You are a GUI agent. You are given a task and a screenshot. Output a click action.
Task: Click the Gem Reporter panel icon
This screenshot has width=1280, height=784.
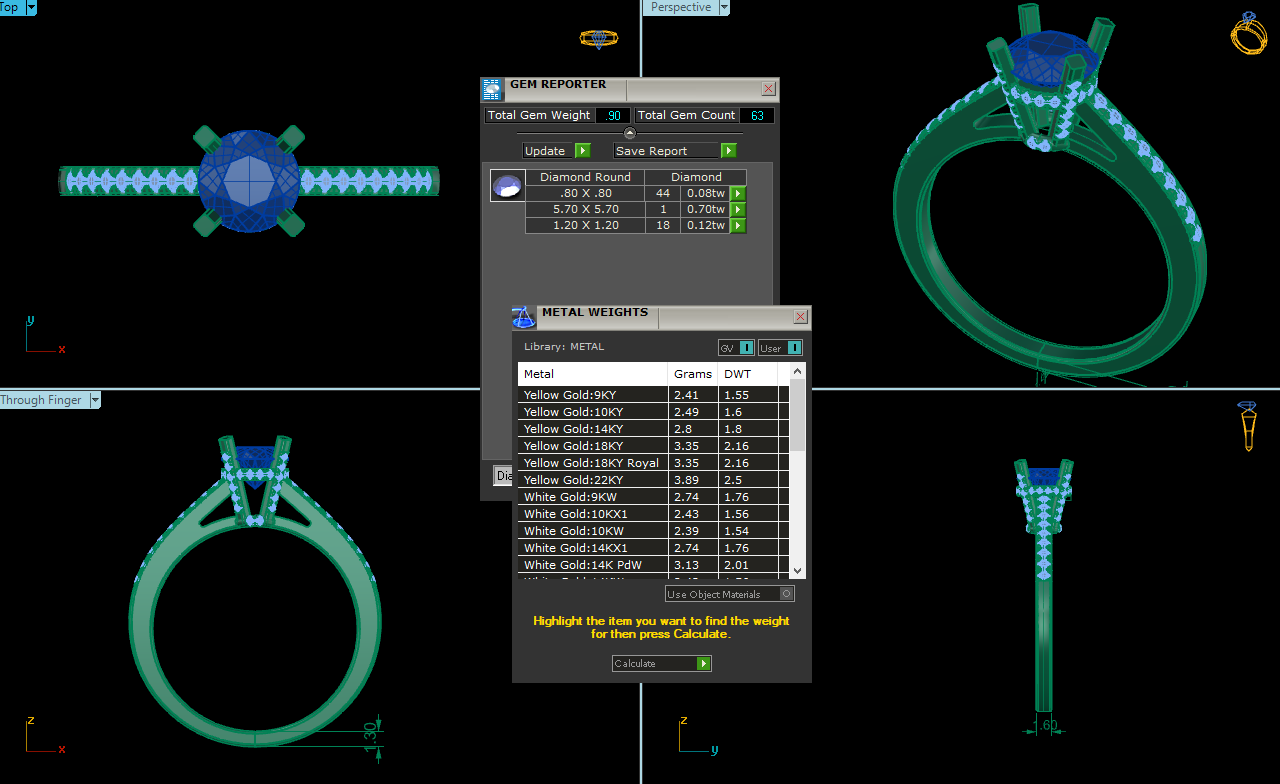(x=492, y=89)
